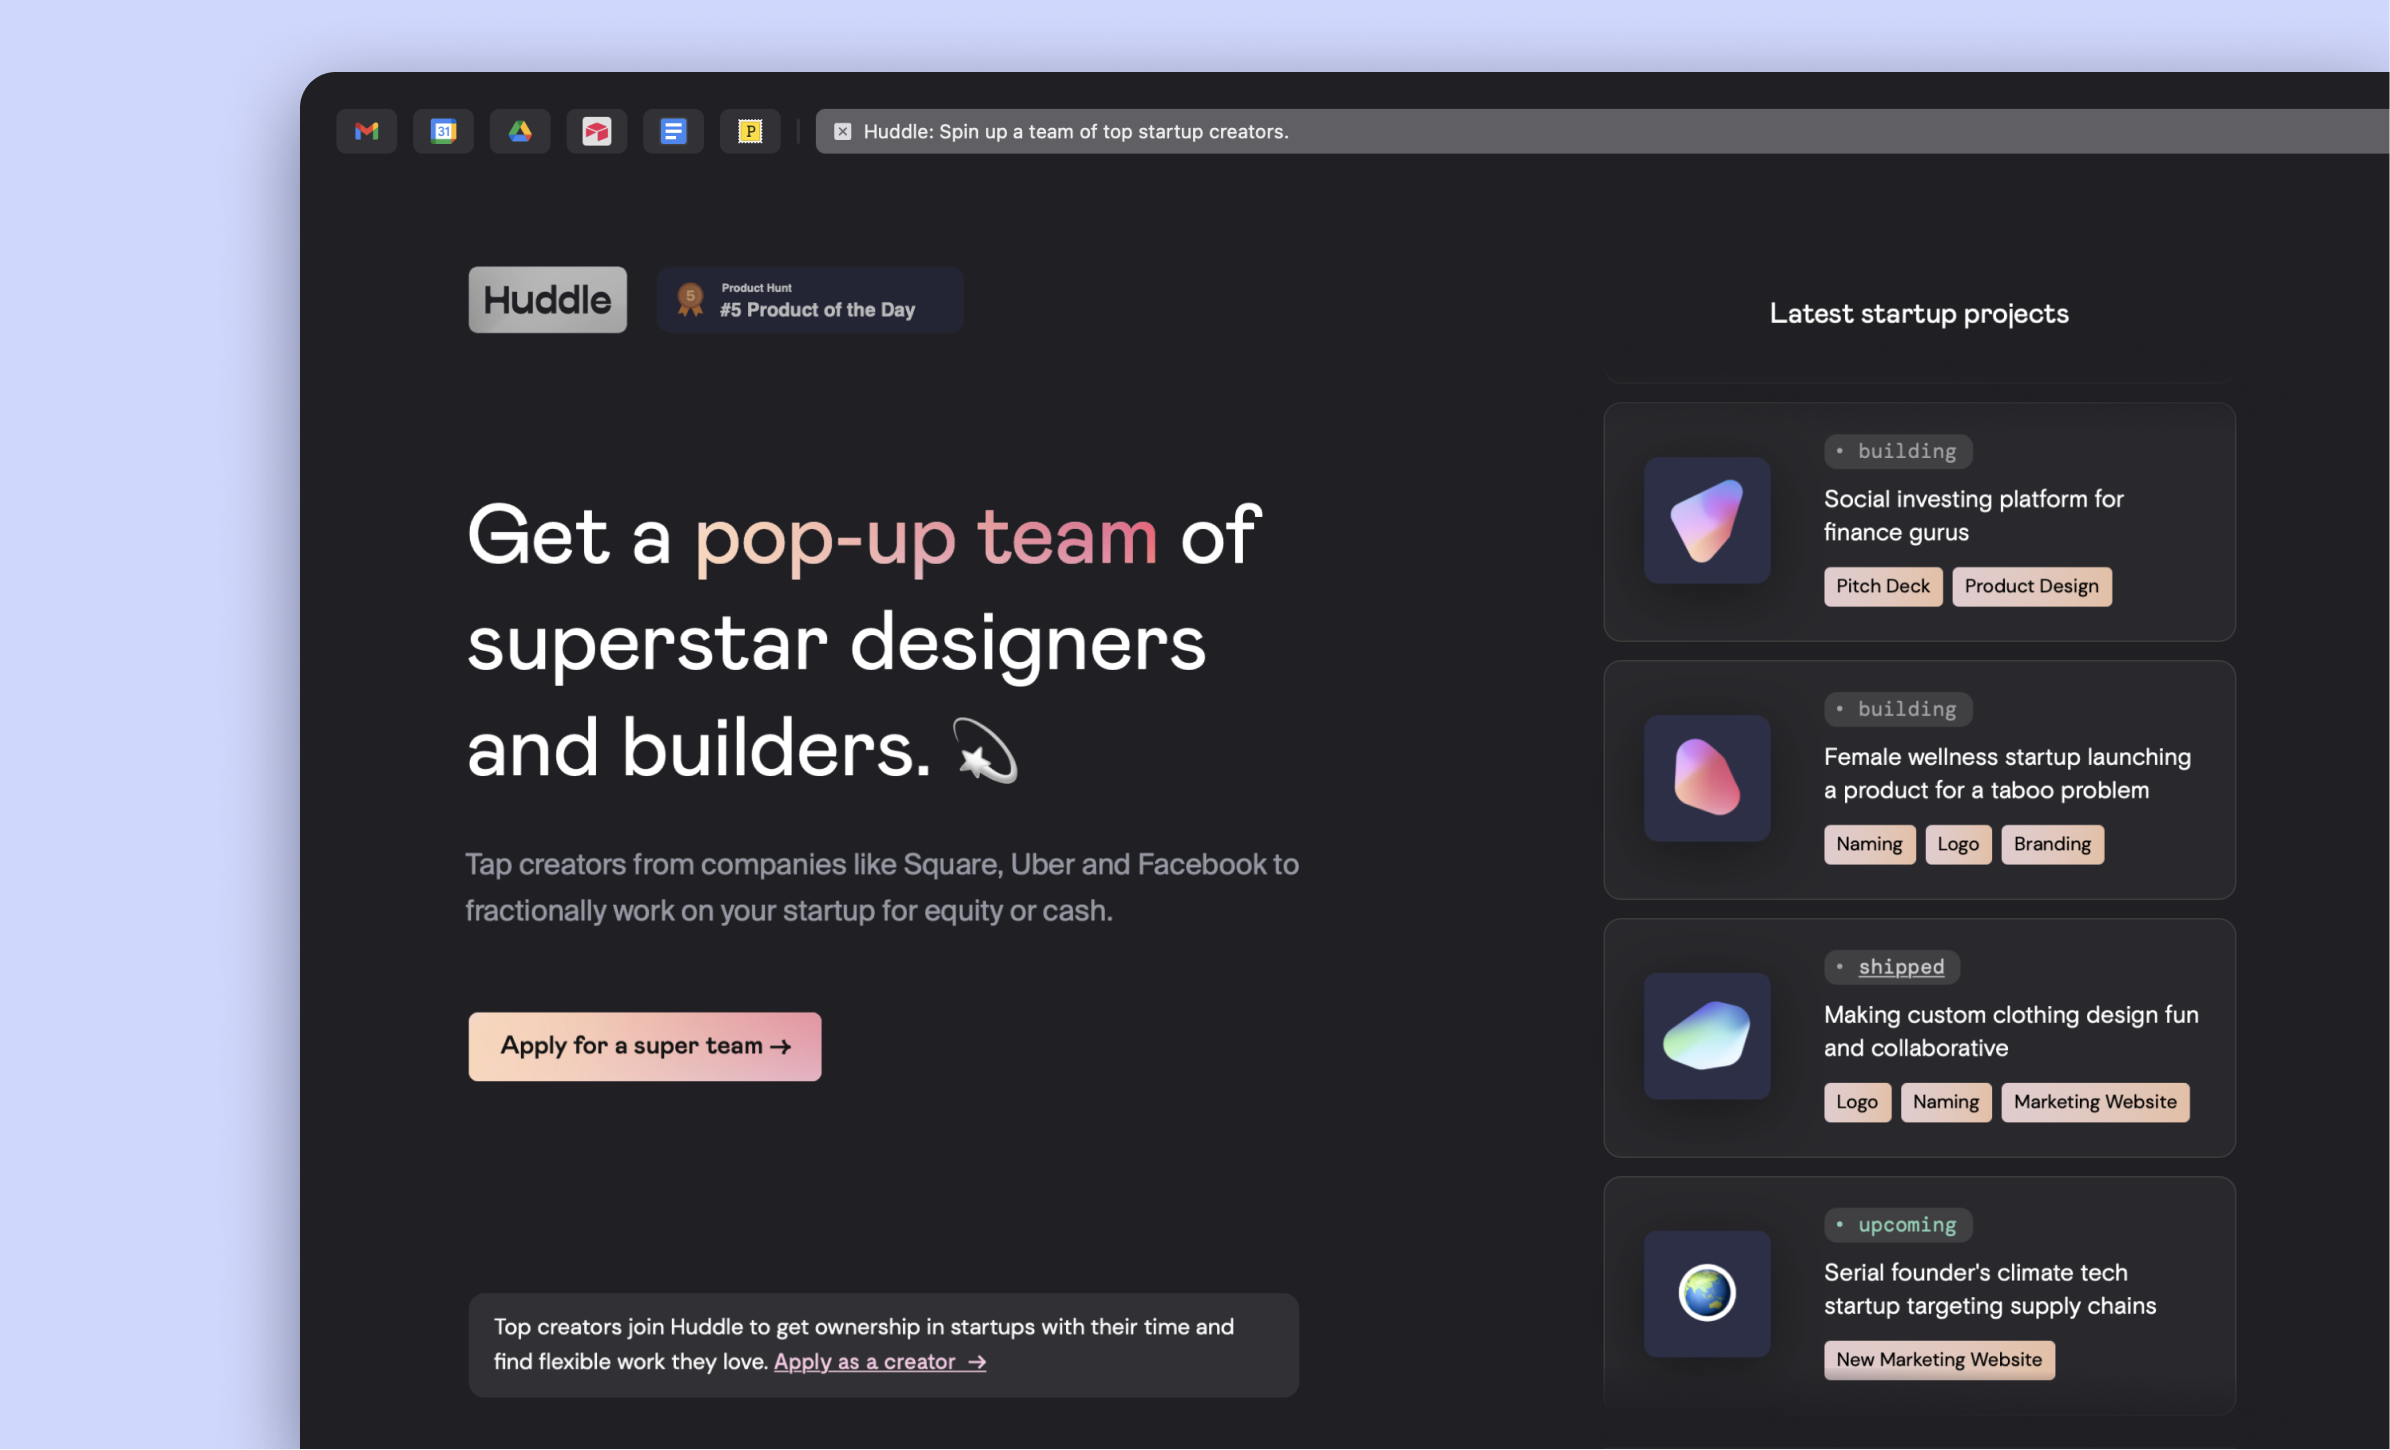The image size is (2390, 1450).
Task: Select the building status pill on the social investing project
Action: tap(1897, 451)
